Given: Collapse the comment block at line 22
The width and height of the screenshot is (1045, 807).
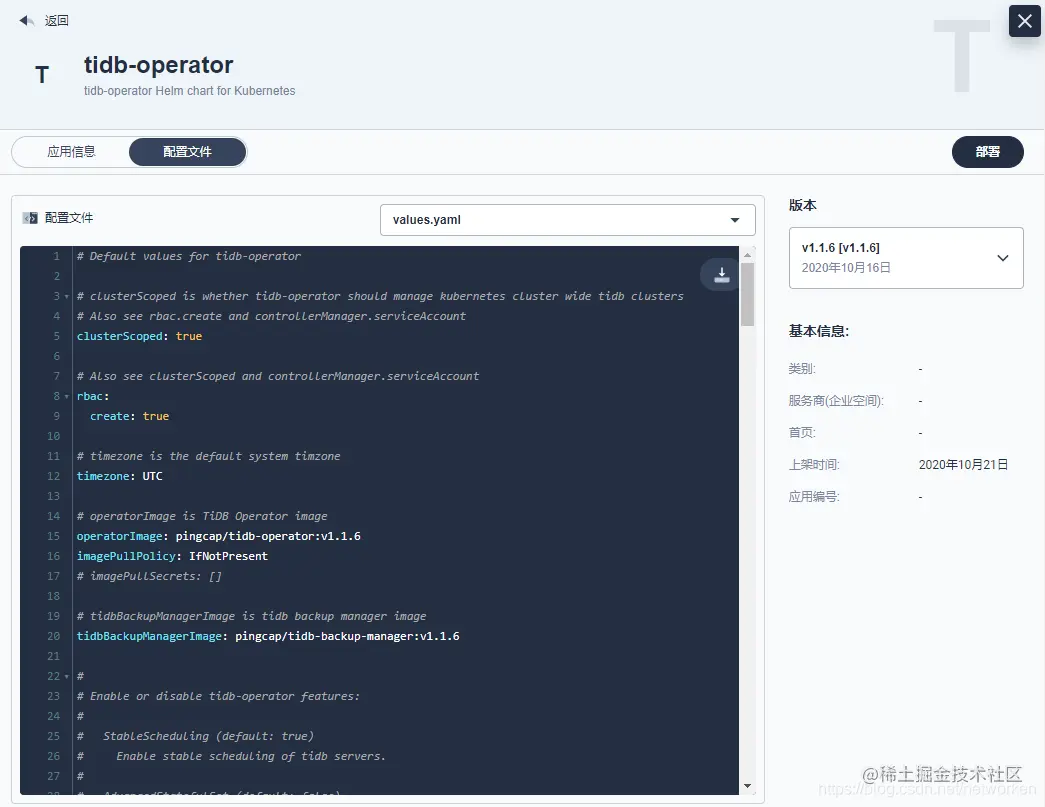Looking at the screenshot, I should 67,676.
